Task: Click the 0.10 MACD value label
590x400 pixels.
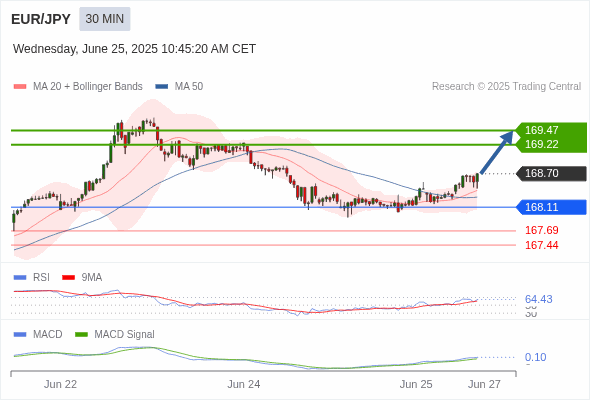Action: click(535, 357)
